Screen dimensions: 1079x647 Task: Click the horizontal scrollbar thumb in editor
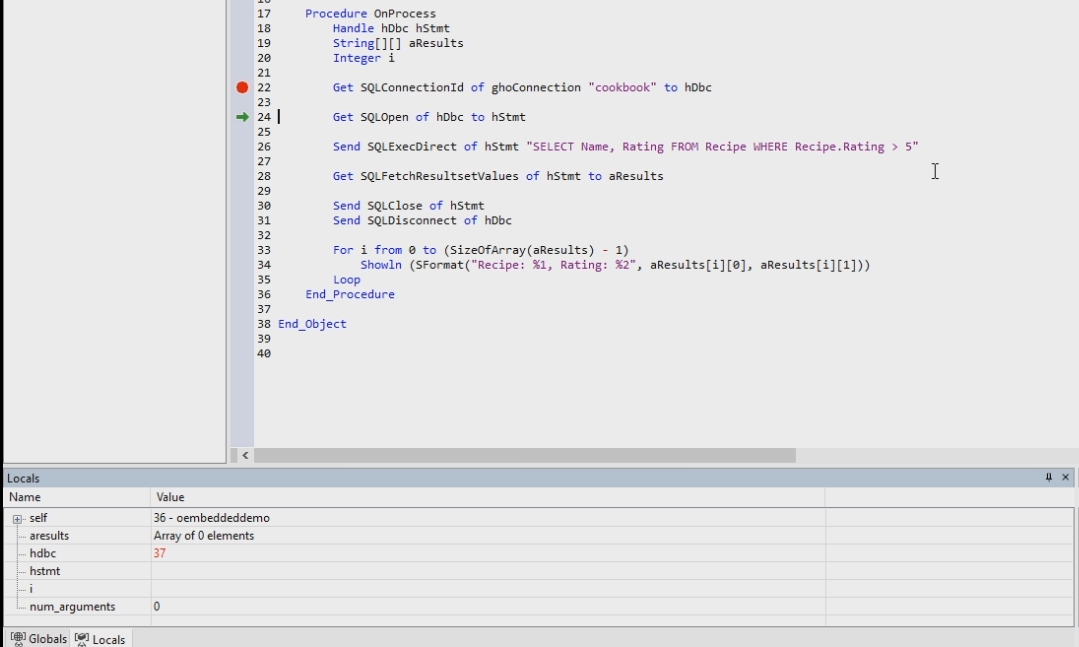click(524, 455)
